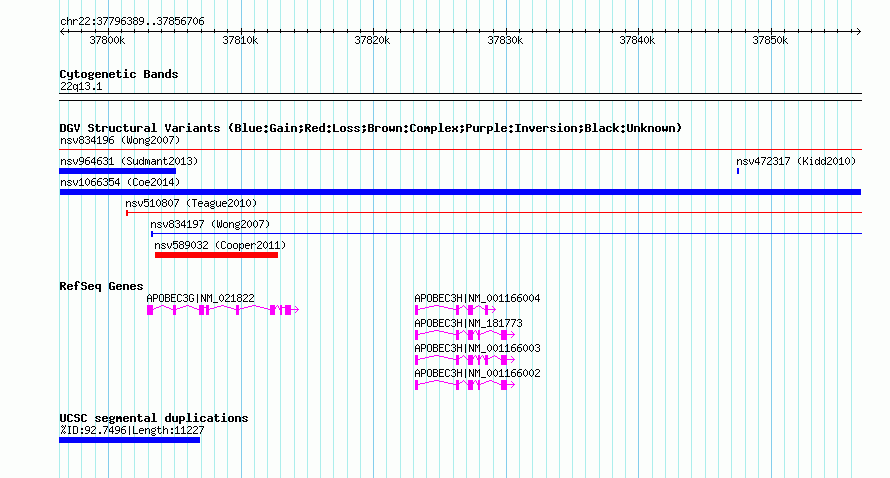The image size is (890, 478).
Task: Click the APOBEC3H|NM_181773 label
Action: pyautogui.click(x=468, y=323)
